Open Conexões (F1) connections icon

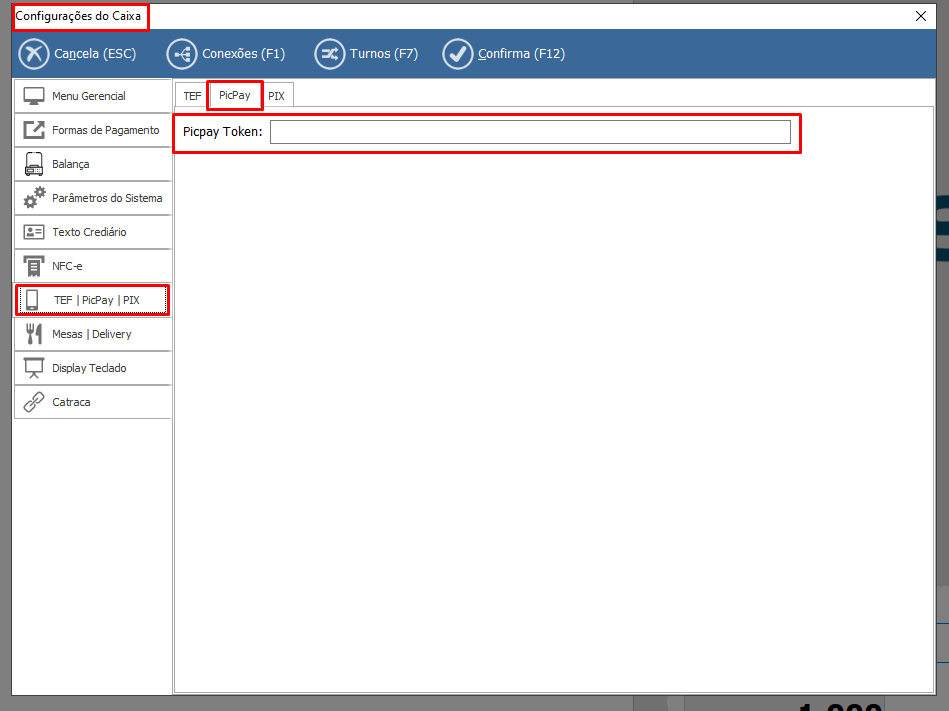click(x=182, y=54)
